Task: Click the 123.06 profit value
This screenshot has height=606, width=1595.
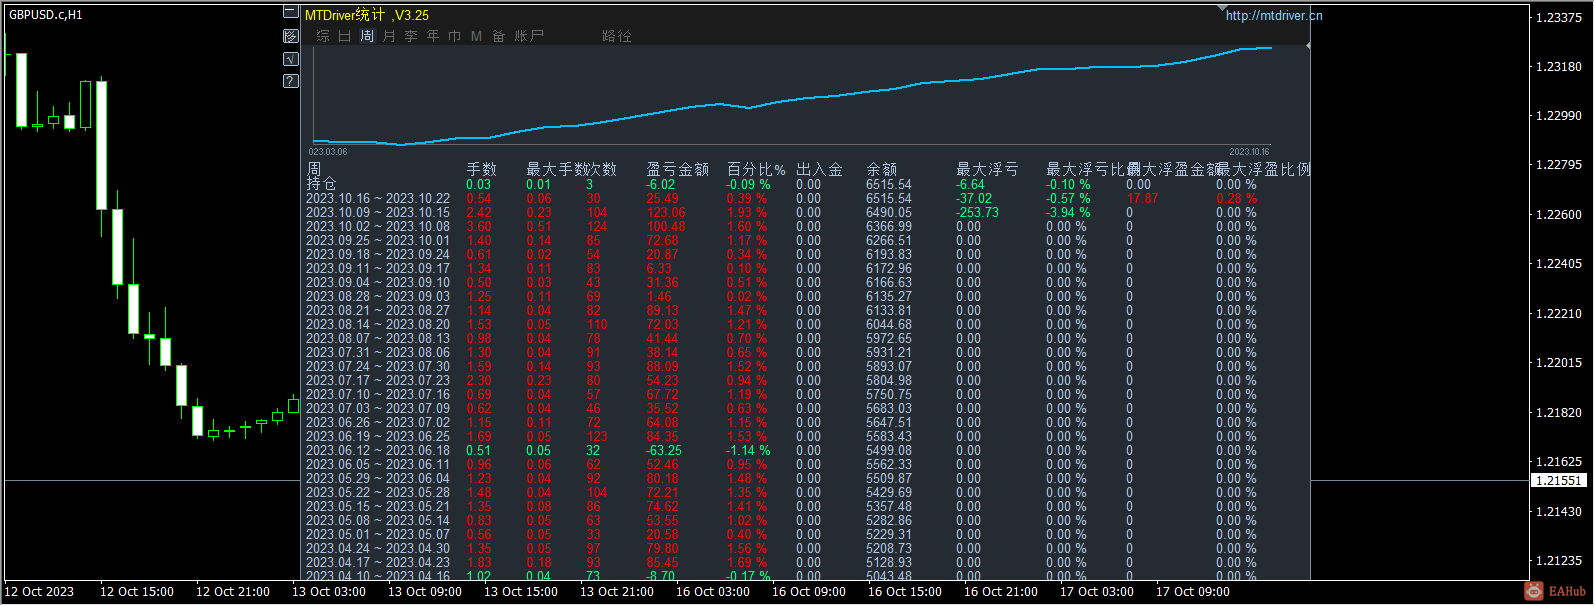Action: (666, 212)
